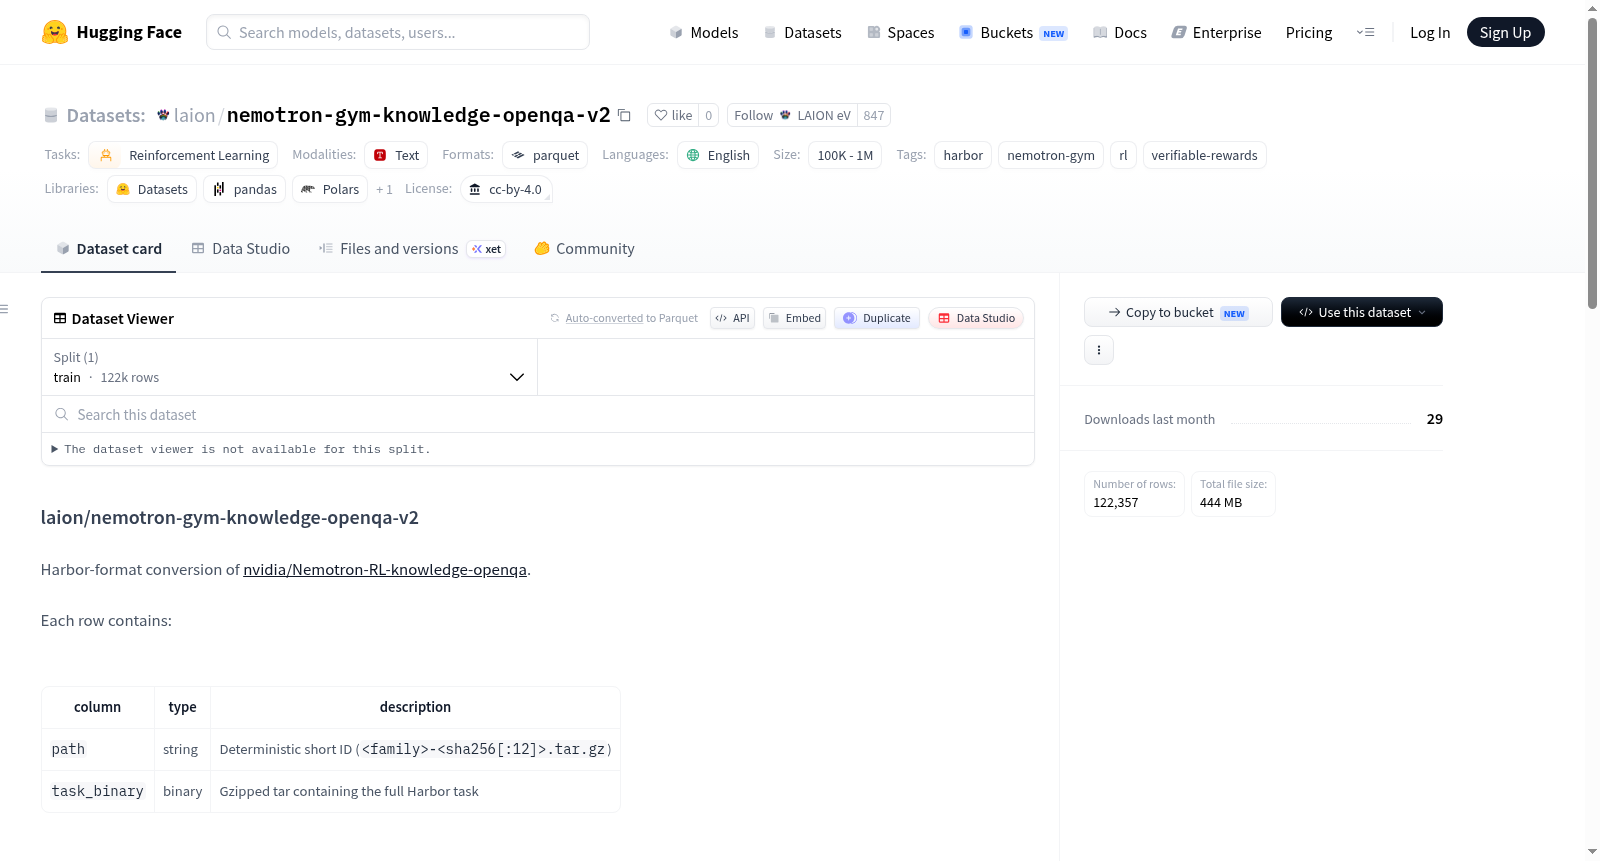Click Copy to bucket button
Image resolution: width=1600 pixels, height=861 pixels.
point(1178,312)
